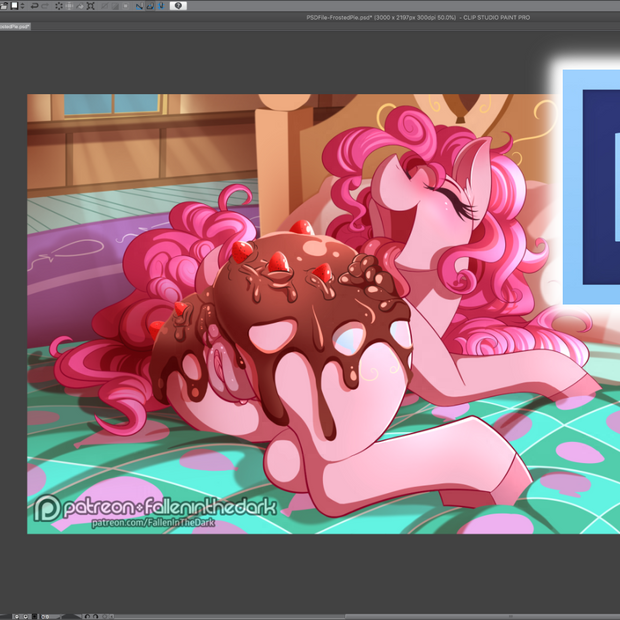This screenshot has width=620, height=620.
Task: Toggle Snap to Grid
Action: pyautogui.click(x=161, y=6)
